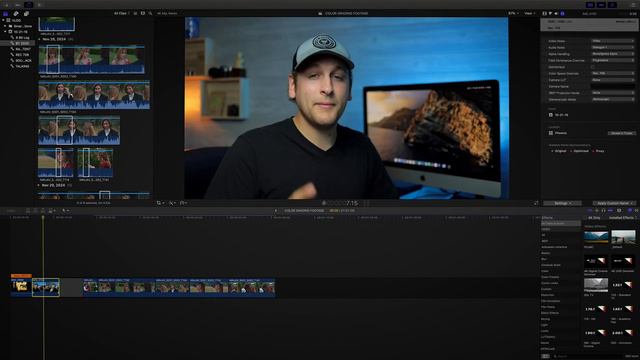The height and width of the screenshot is (360, 640).
Task: Toggle snapping in the timeline
Action: [x=611, y=211]
